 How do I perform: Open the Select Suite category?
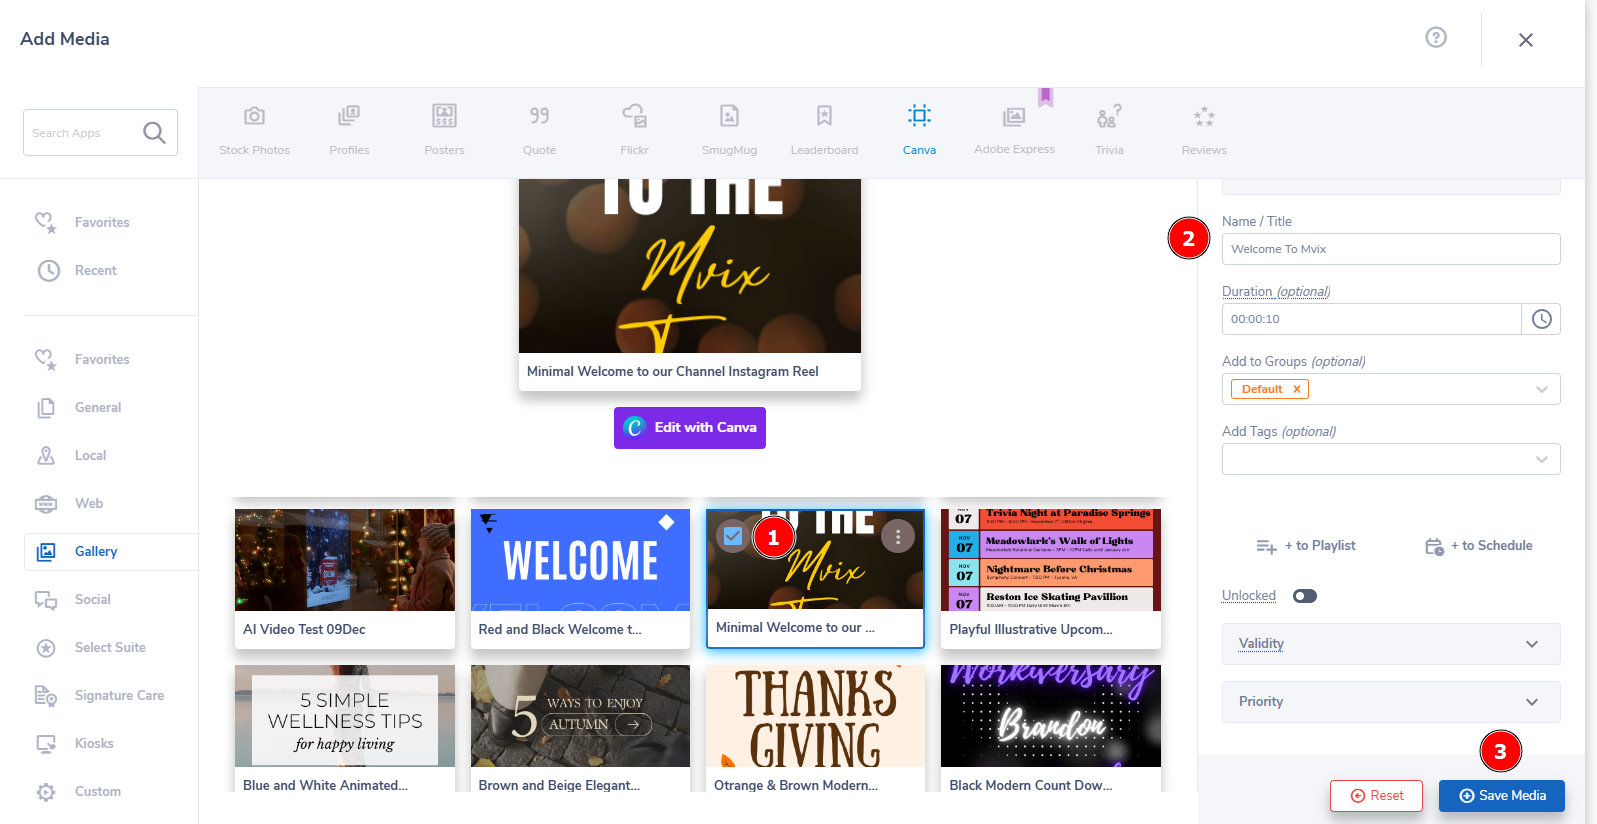tap(90, 647)
